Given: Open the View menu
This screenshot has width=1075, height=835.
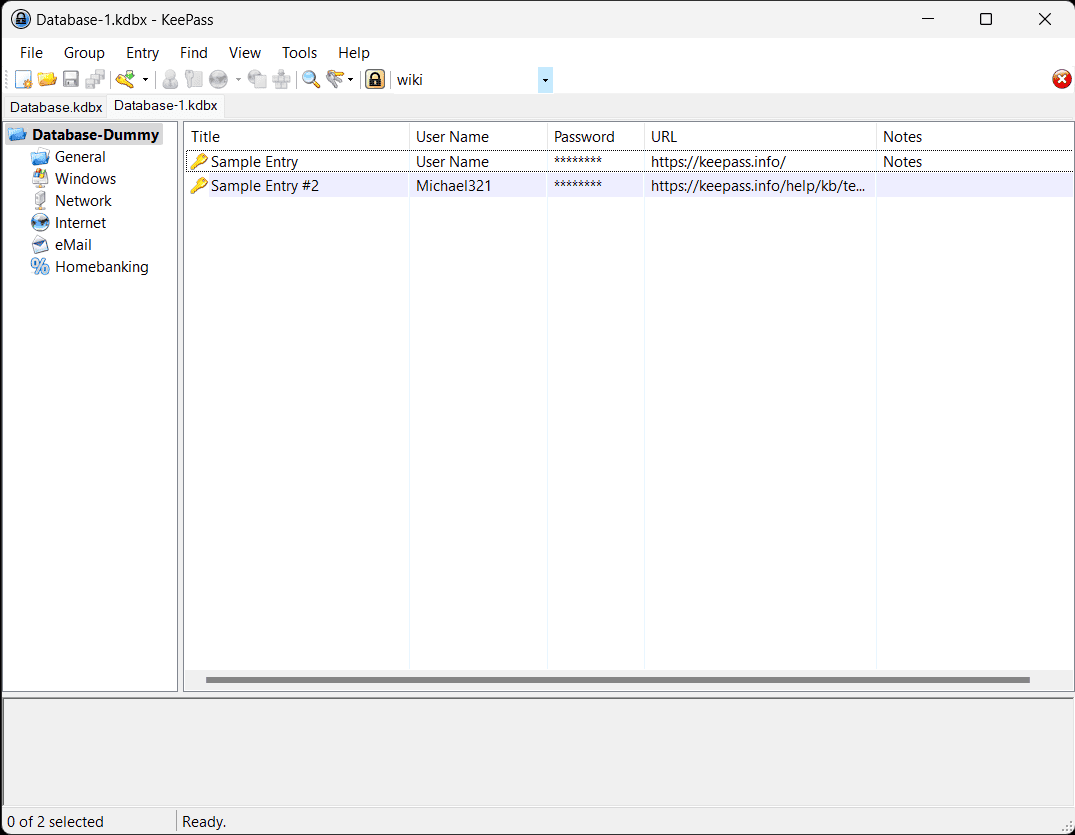Looking at the screenshot, I should 245,53.
